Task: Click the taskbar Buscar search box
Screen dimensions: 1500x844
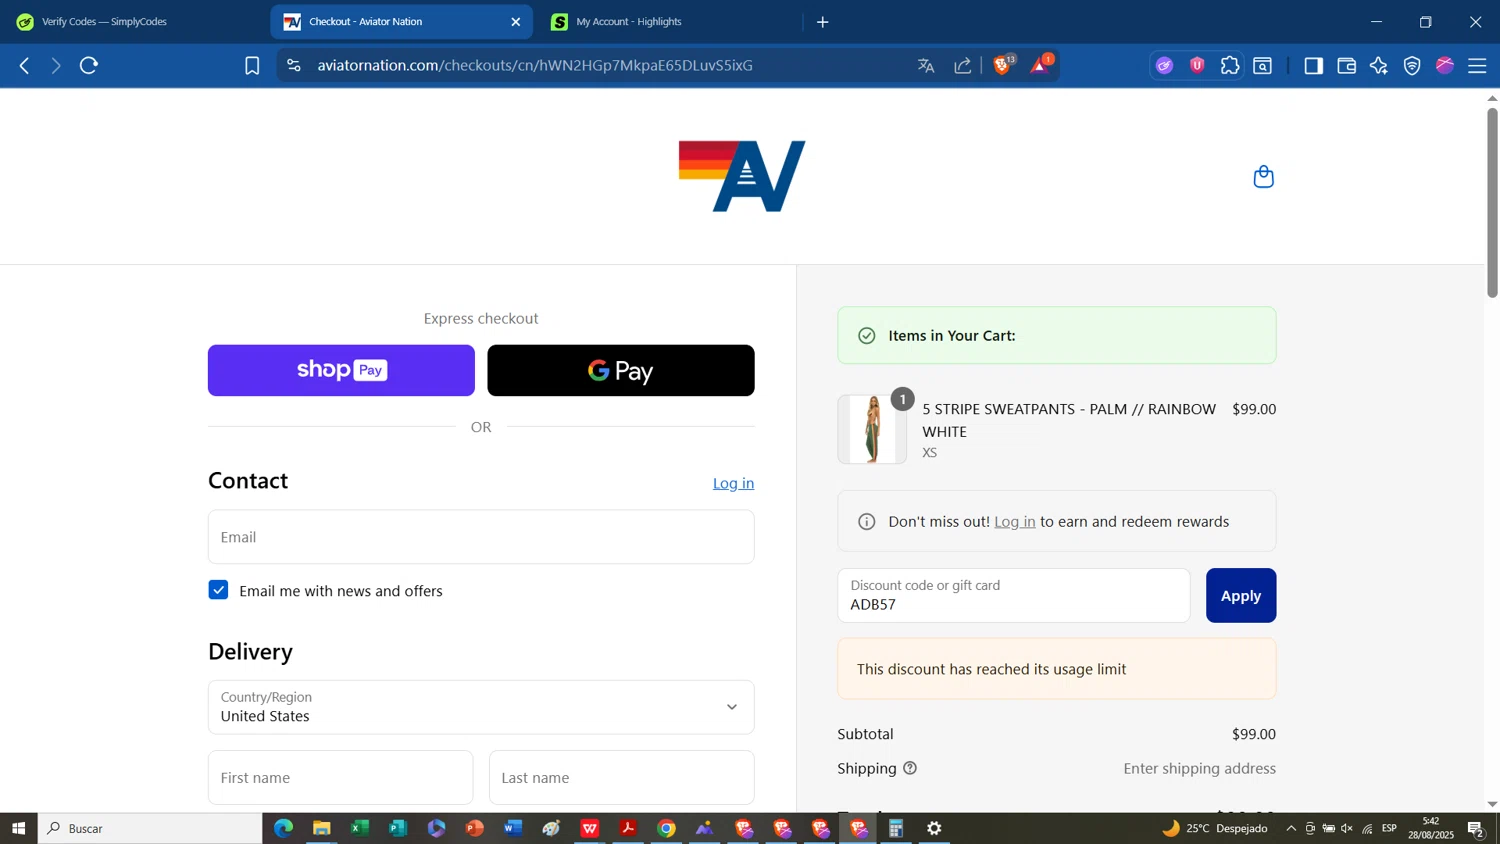Action: pos(150,828)
